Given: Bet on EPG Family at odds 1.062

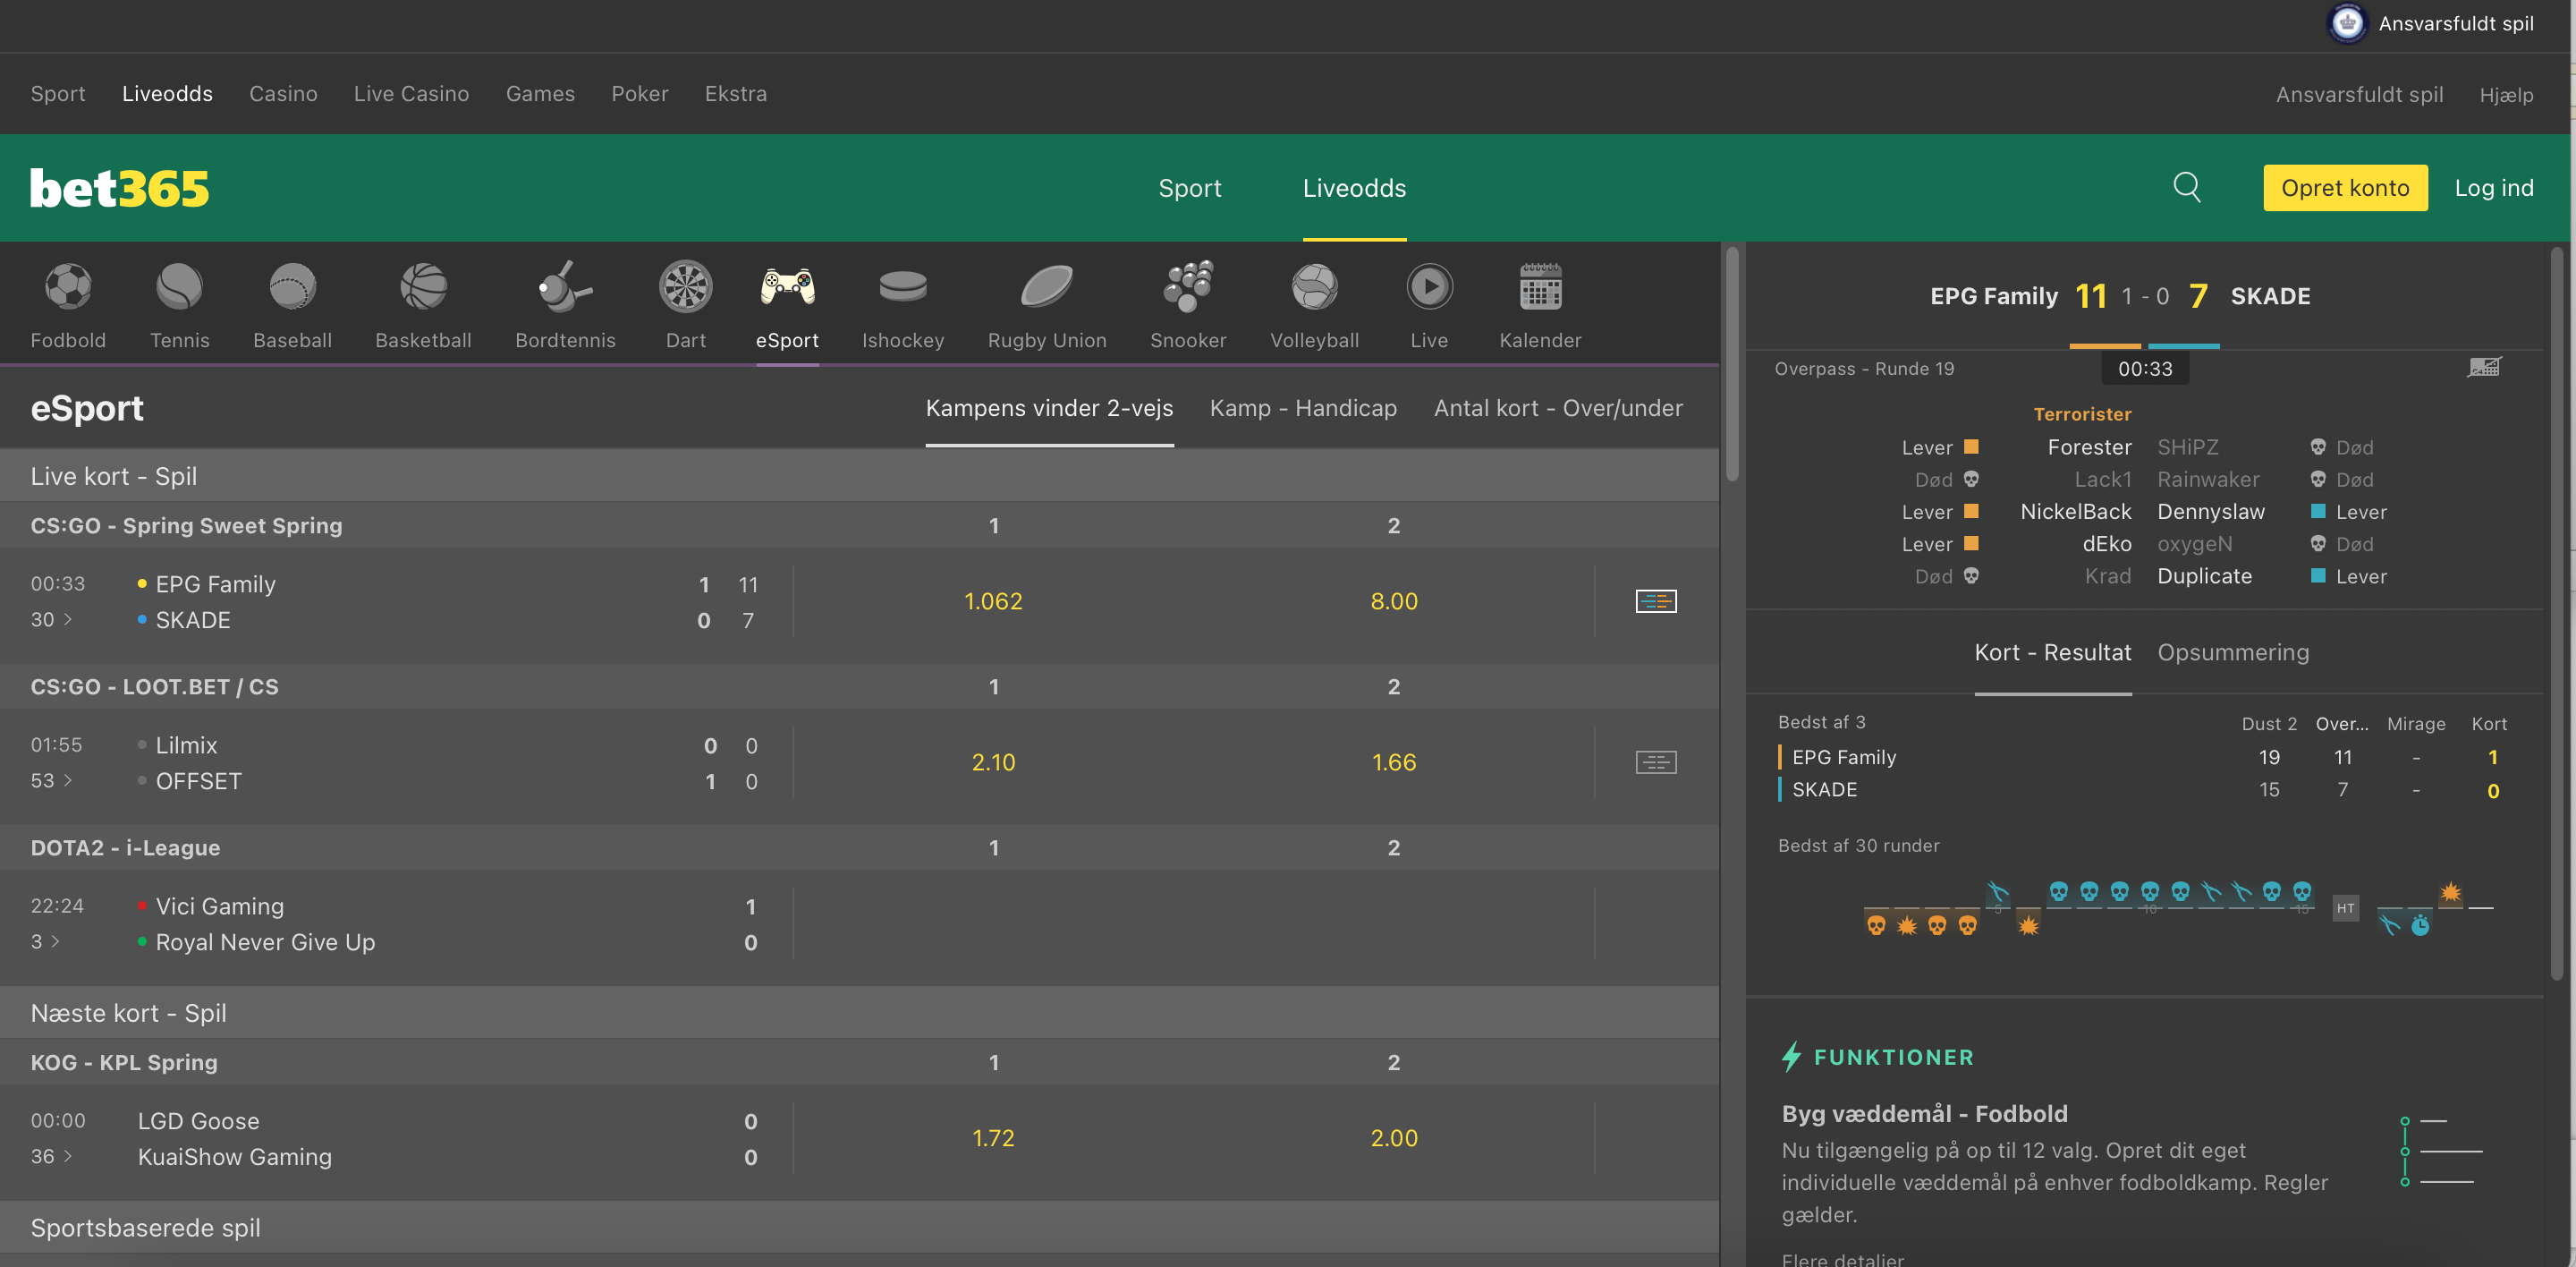Looking at the screenshot, I should point(993,601).
